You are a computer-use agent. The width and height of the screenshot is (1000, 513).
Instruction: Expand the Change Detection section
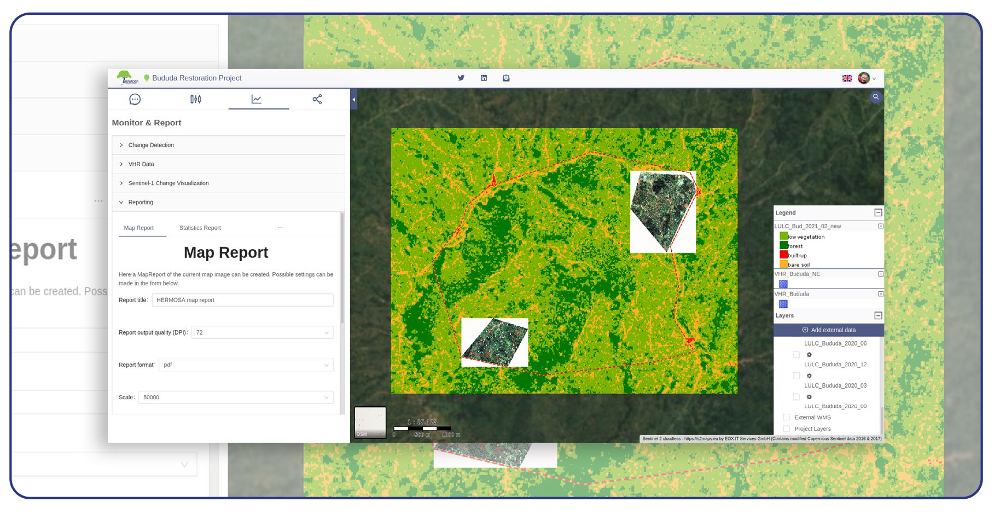click(151, 145)
